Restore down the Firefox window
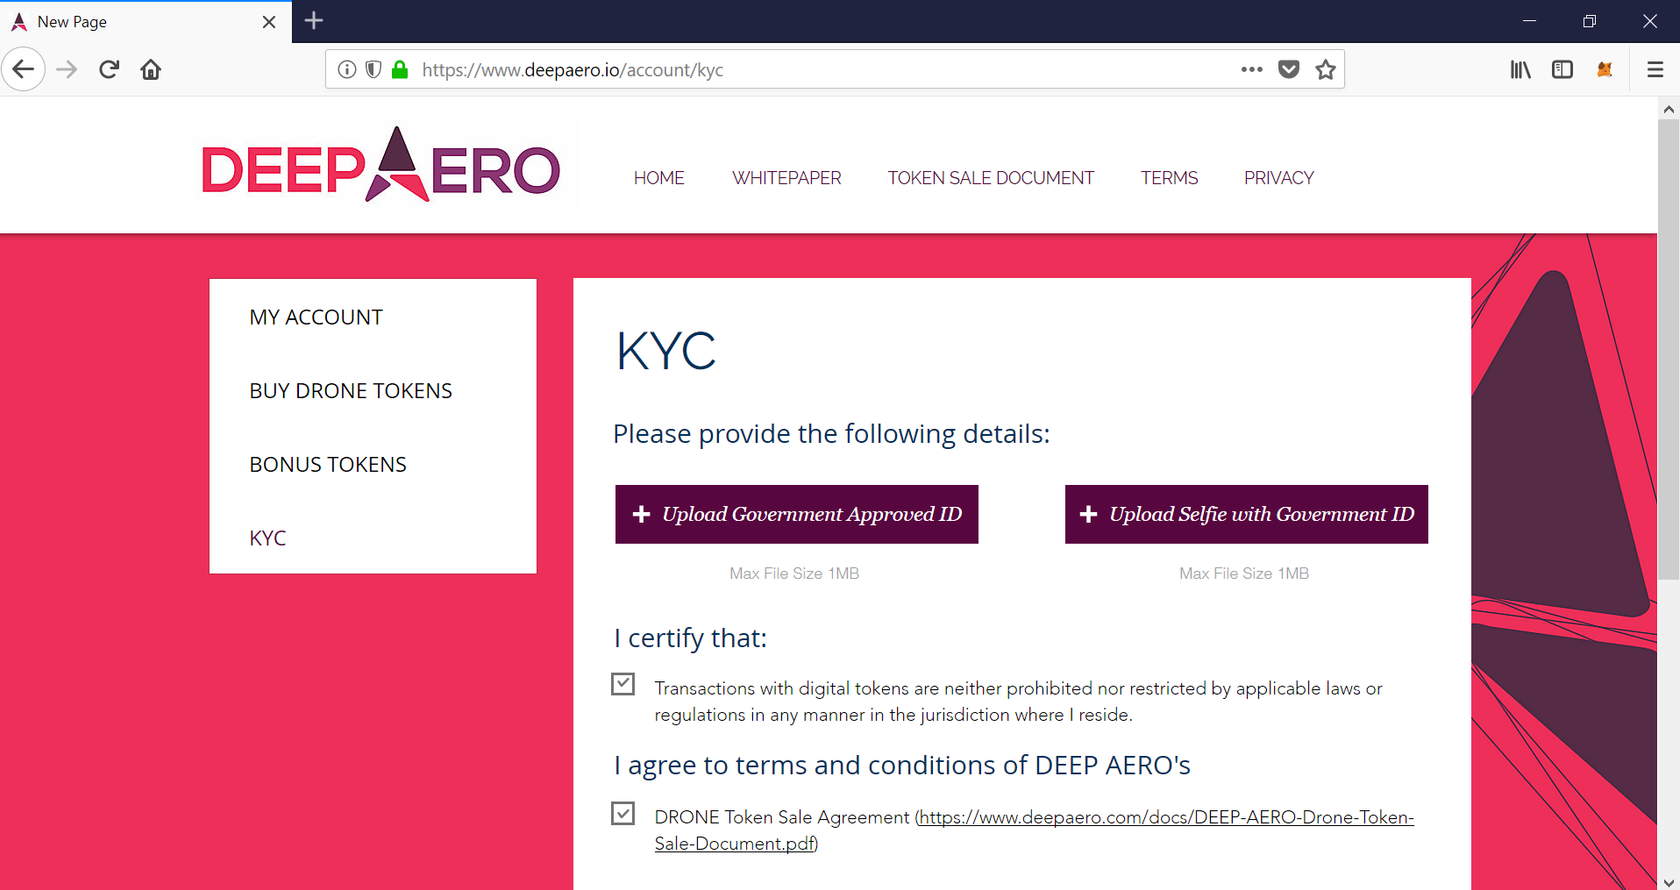 click(x=1589, y=21)
